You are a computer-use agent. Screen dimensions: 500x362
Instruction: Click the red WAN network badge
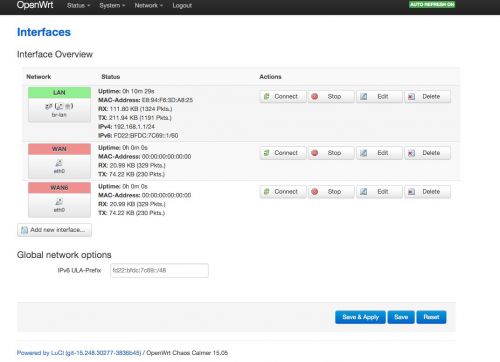pyautogui.click(x=59, y=149)
